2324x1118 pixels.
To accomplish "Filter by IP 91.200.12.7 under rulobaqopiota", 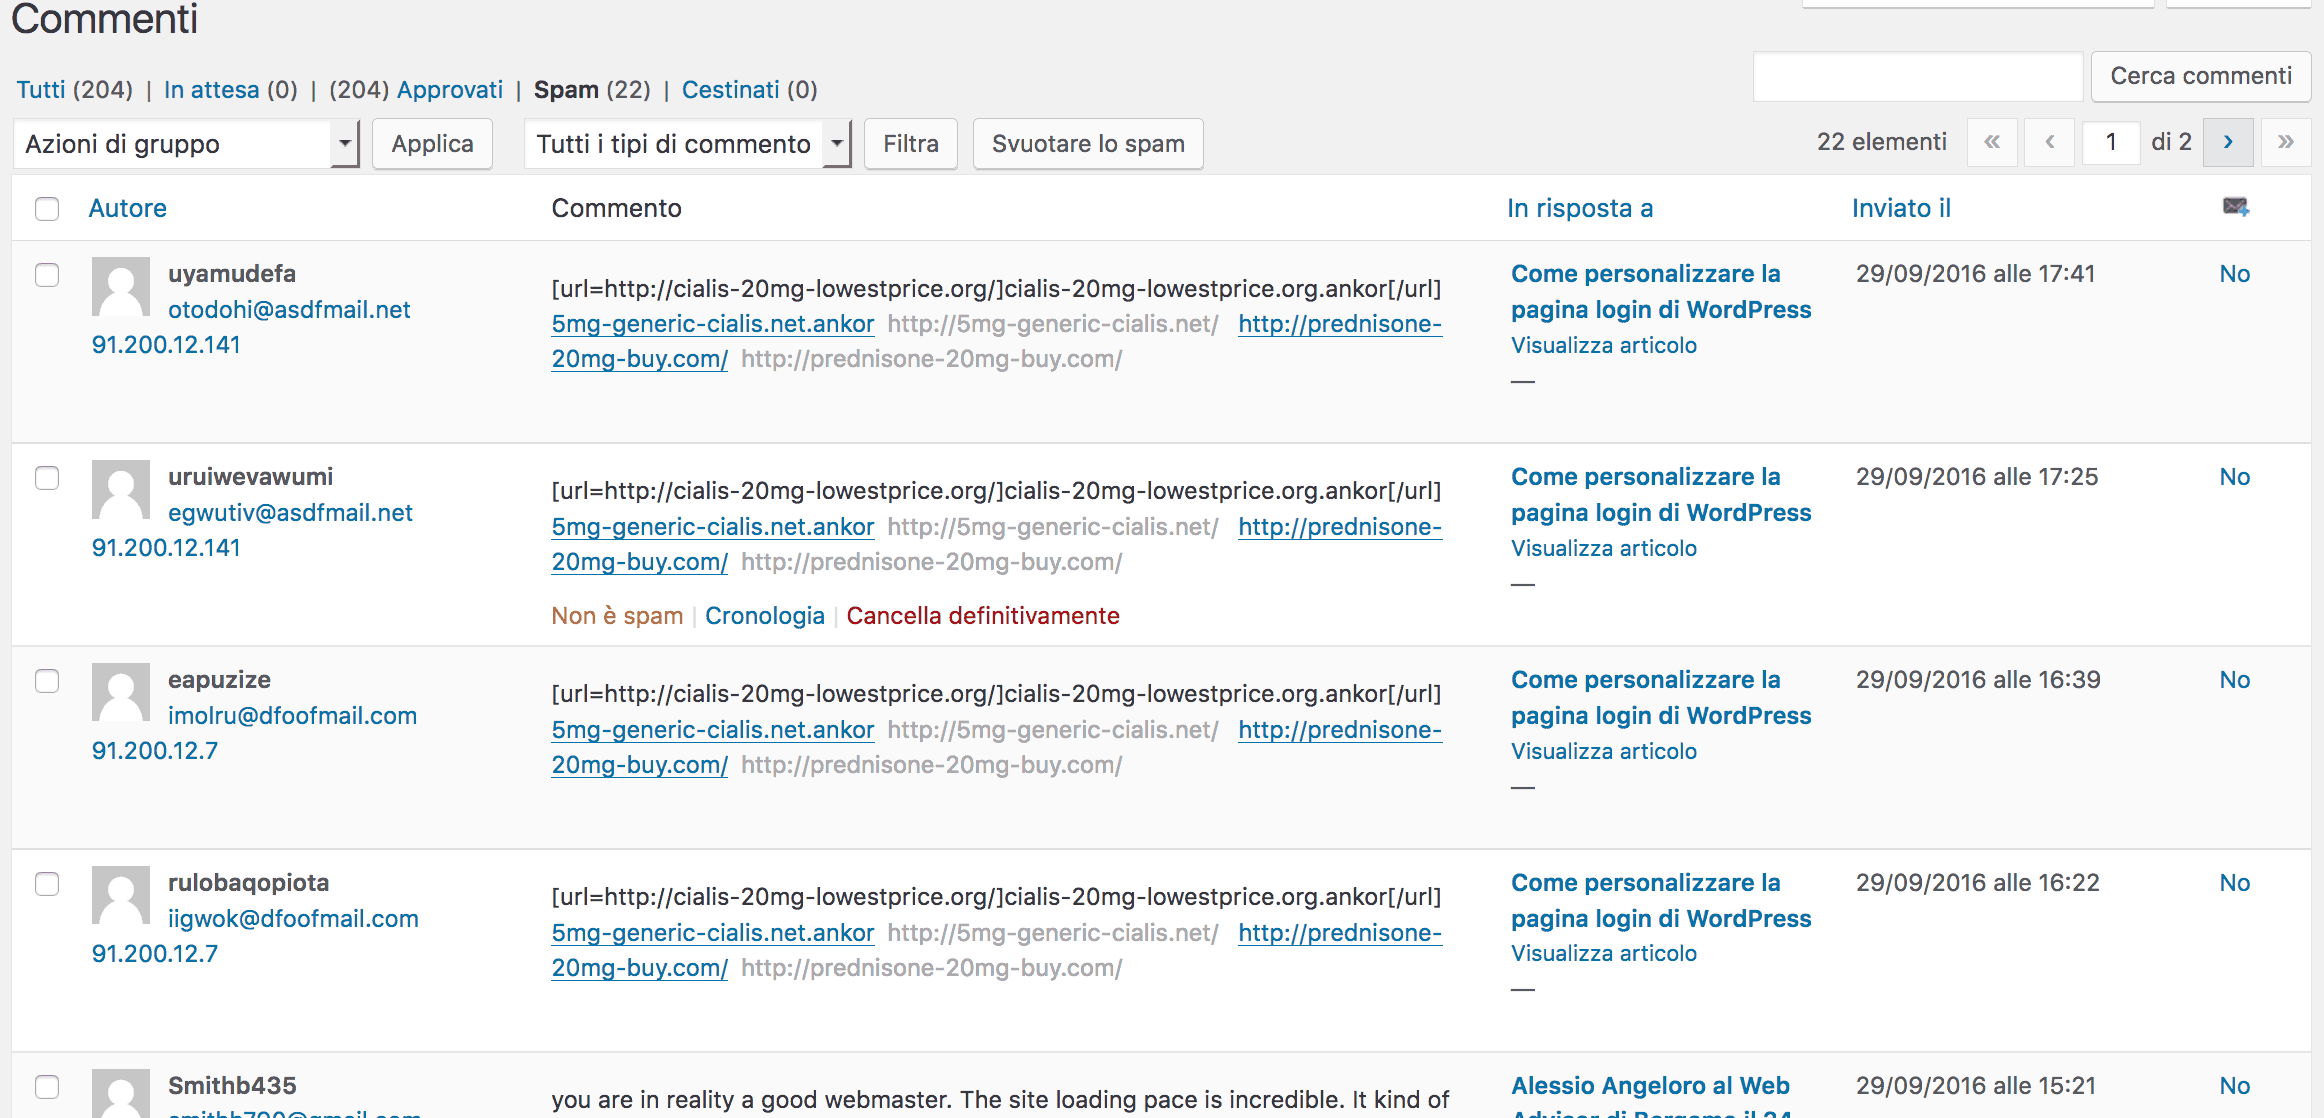I will pyautogui.click(x=155, y=954).
